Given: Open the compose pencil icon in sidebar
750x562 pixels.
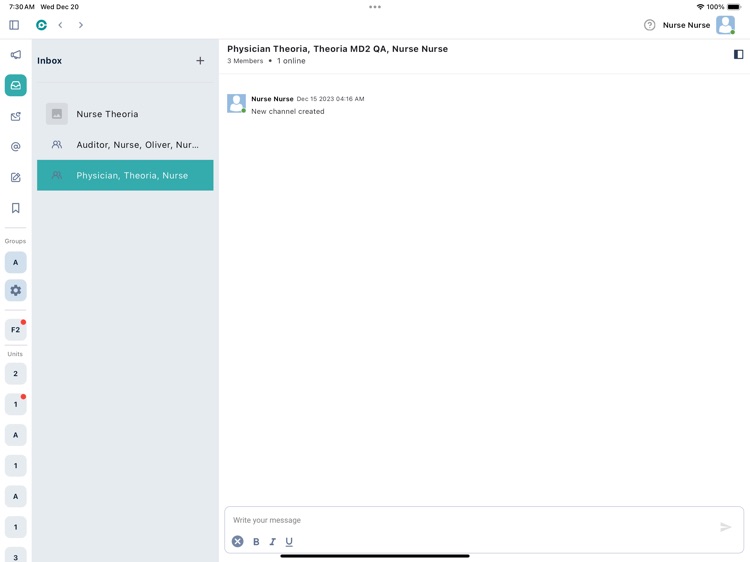Looking at the screenshot, I should [x=16, y=177].
